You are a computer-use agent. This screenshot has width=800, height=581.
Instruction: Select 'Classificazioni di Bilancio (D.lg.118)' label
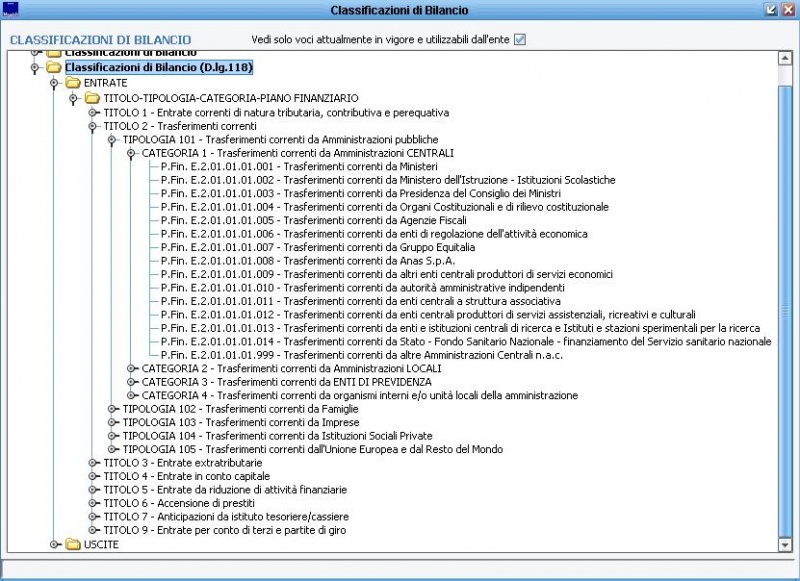point(159,67)
